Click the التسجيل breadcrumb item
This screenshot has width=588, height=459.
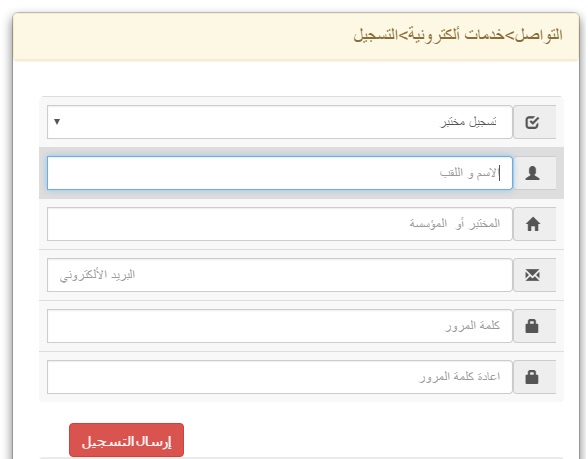(375, 35)
